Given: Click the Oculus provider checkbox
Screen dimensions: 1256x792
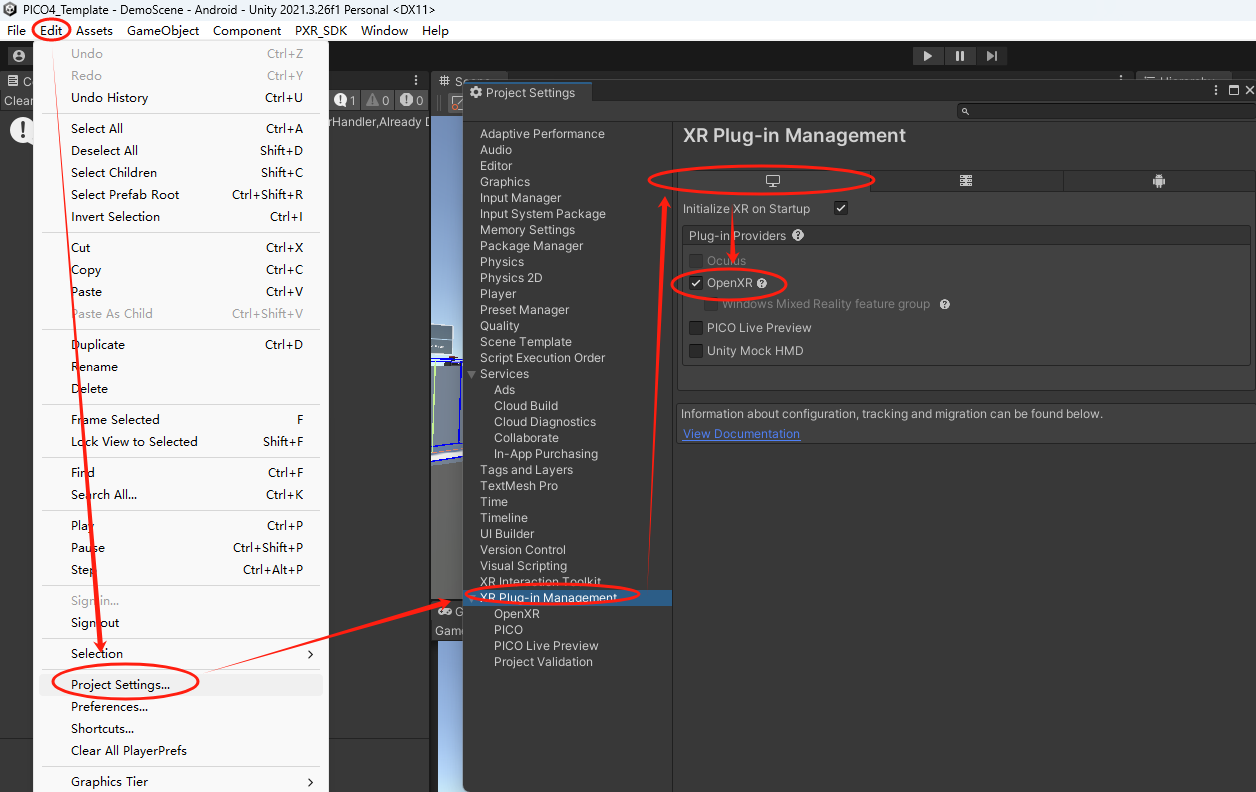Looking at the screenshot, I should (696, 260).
